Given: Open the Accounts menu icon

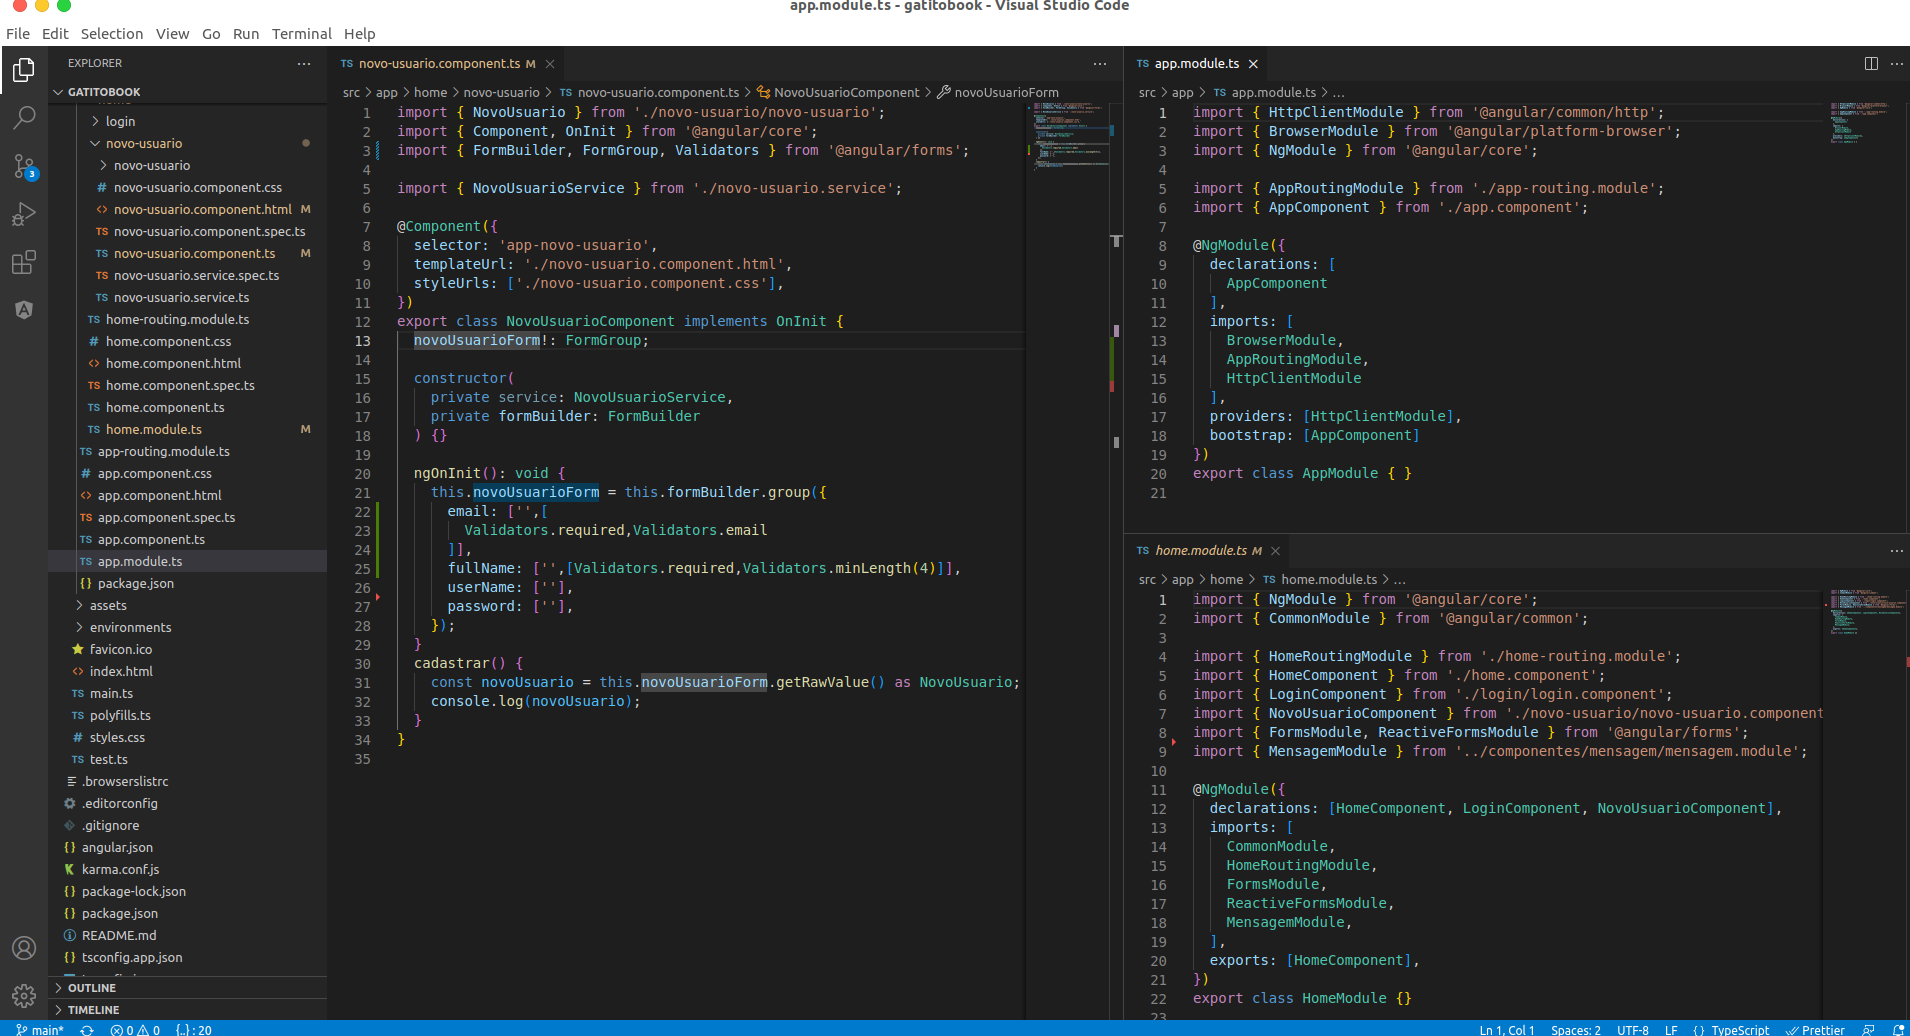Looking at the screenshot, I should click(x=24, y=948).
